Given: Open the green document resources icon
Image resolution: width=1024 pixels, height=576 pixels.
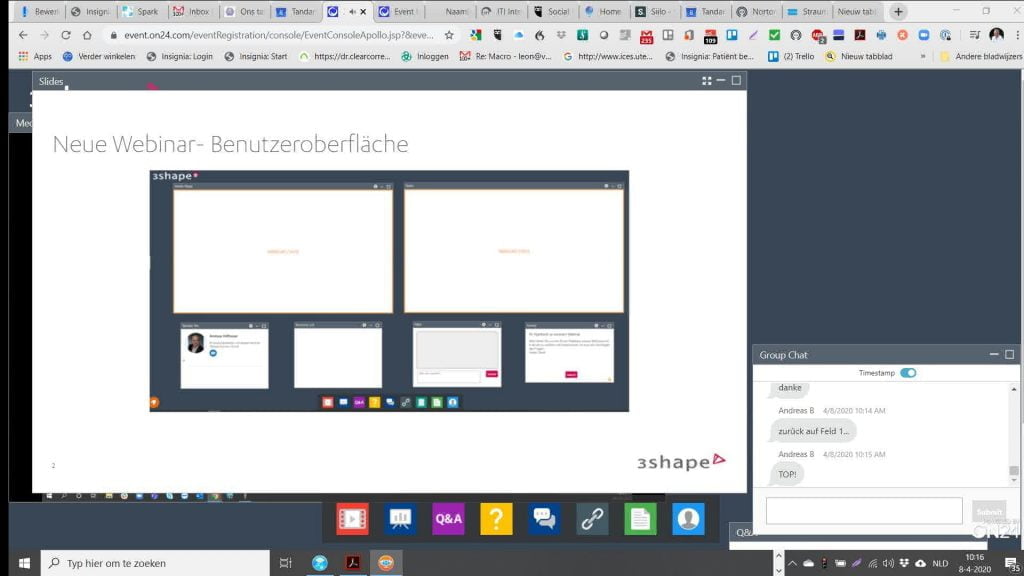Looking at the screenshot, I should tap(640, 518).
